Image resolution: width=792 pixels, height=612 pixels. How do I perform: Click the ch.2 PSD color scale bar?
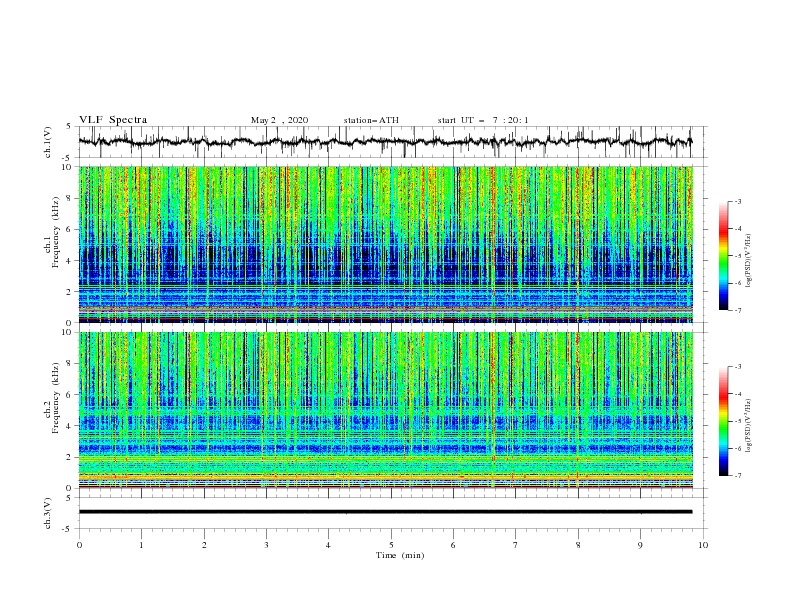[x=724, y=421]
